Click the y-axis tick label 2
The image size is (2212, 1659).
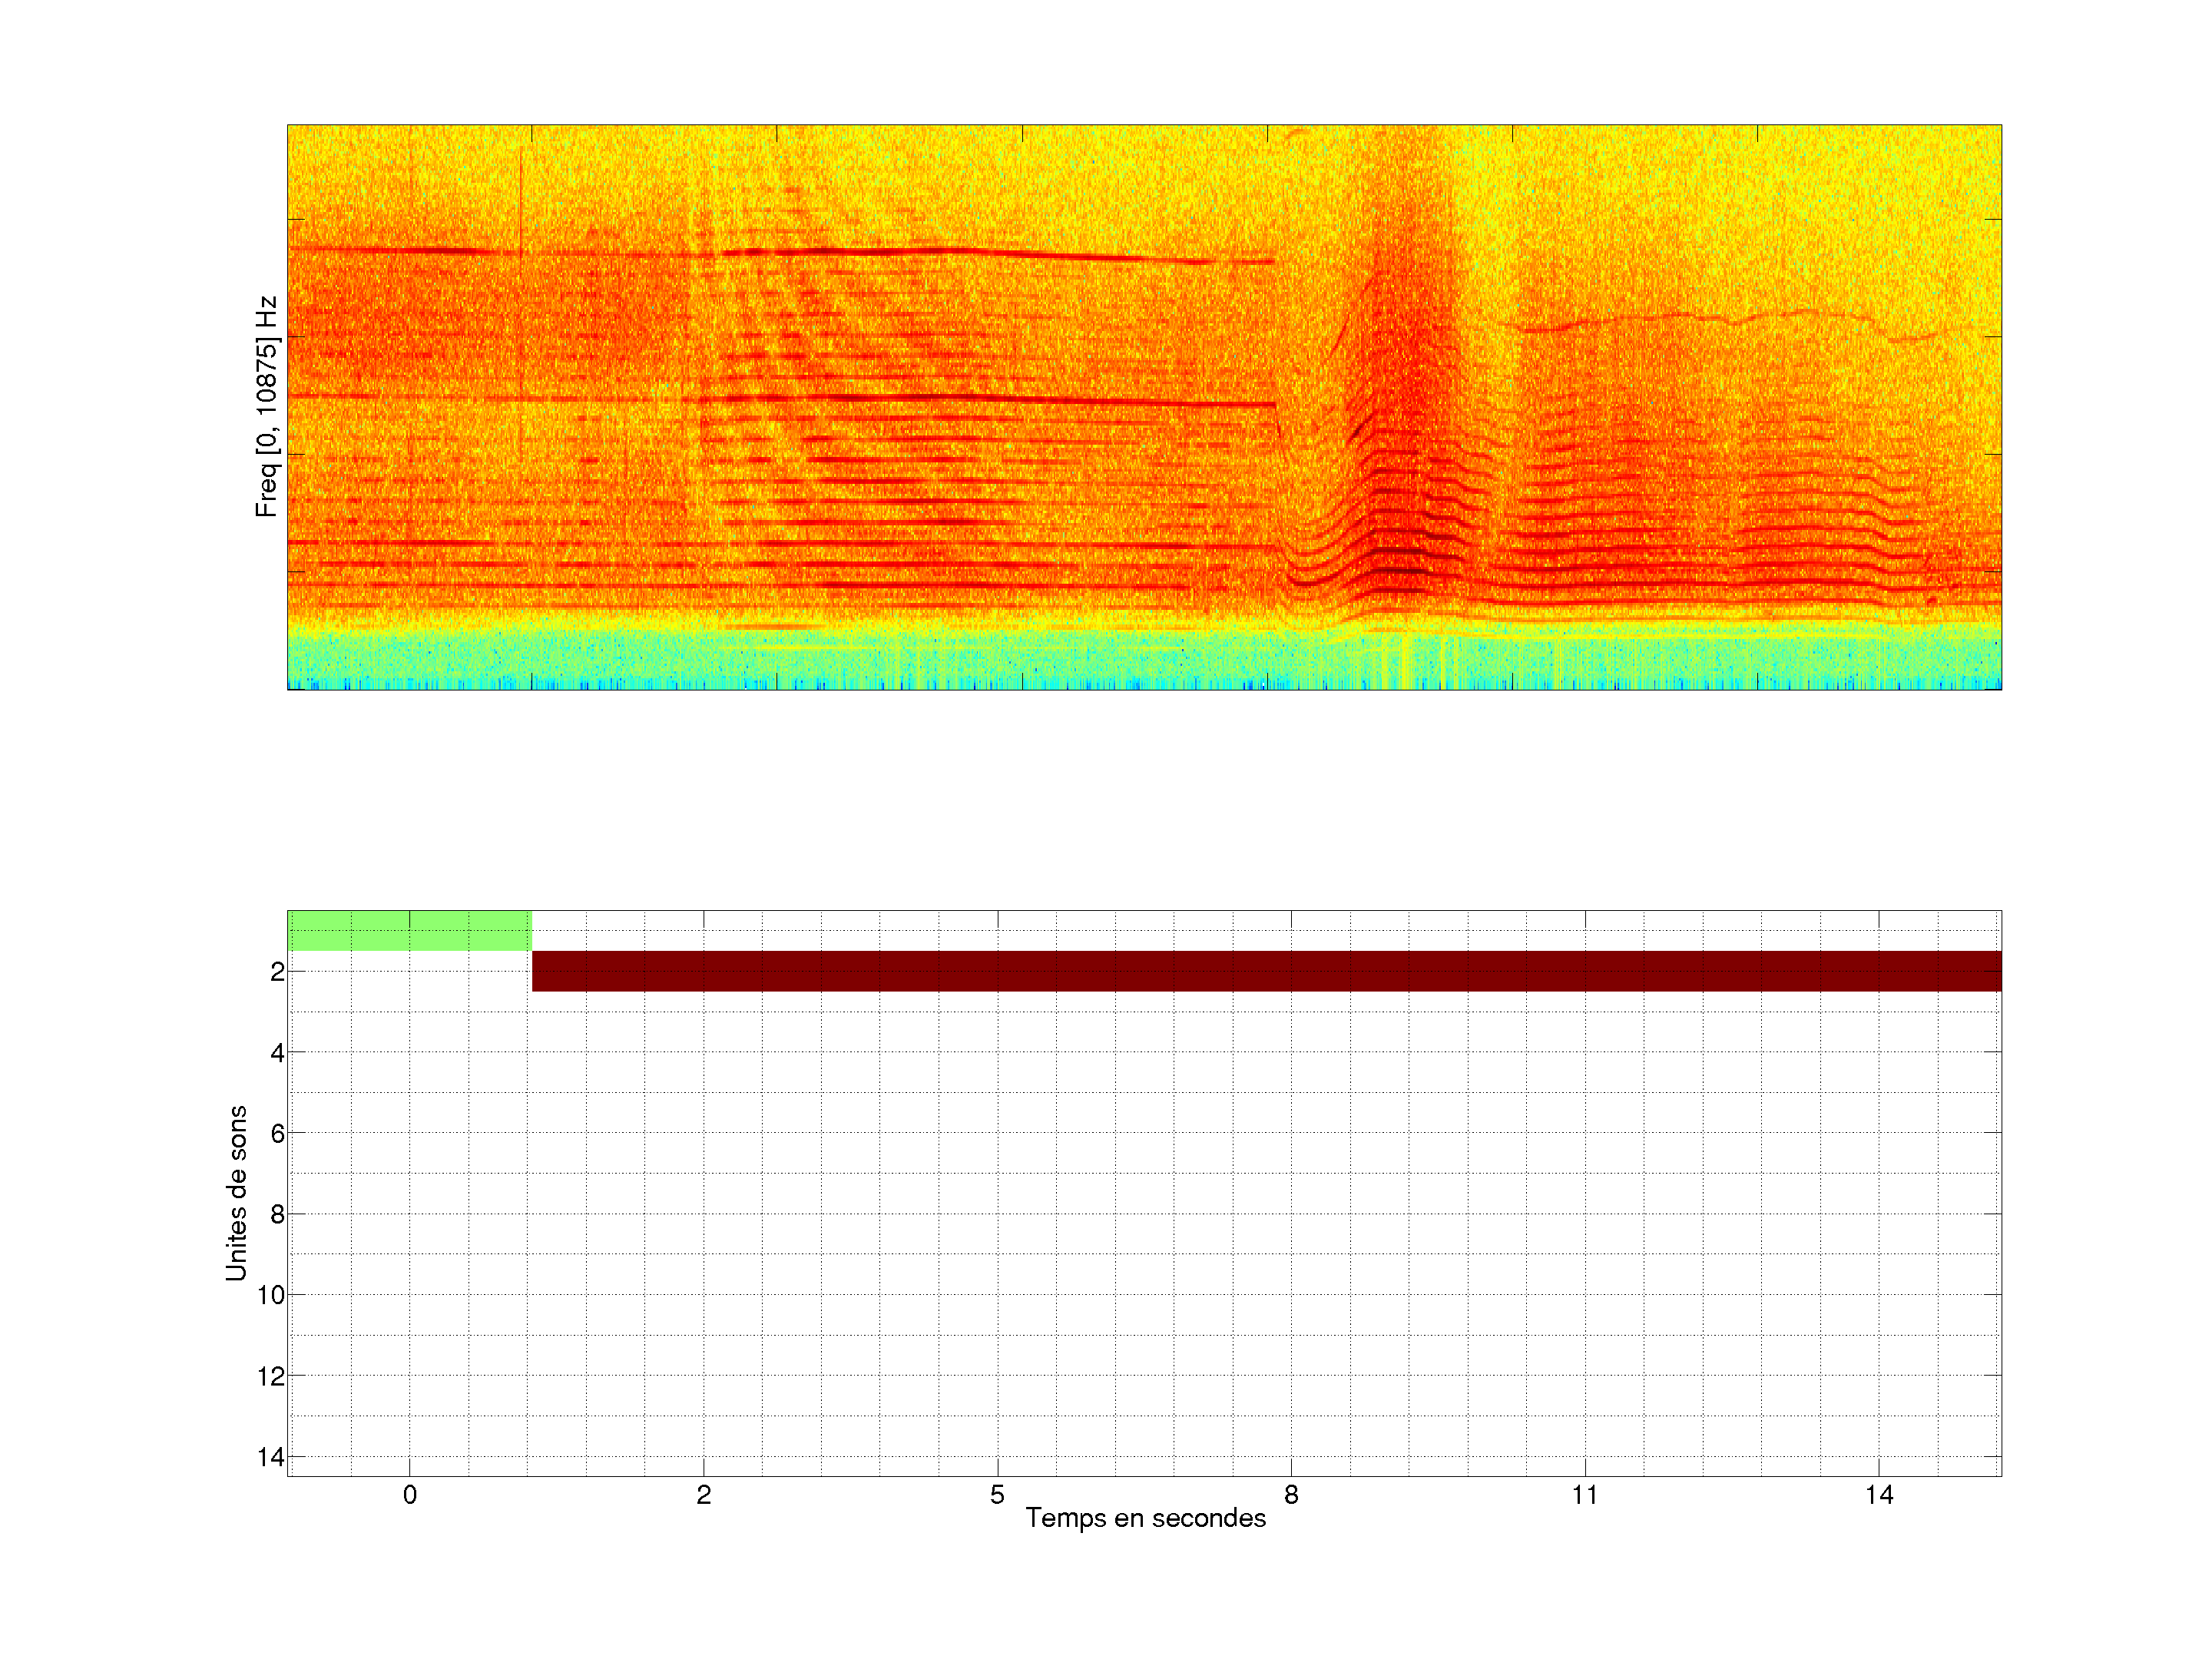click(x=277, y=972)
